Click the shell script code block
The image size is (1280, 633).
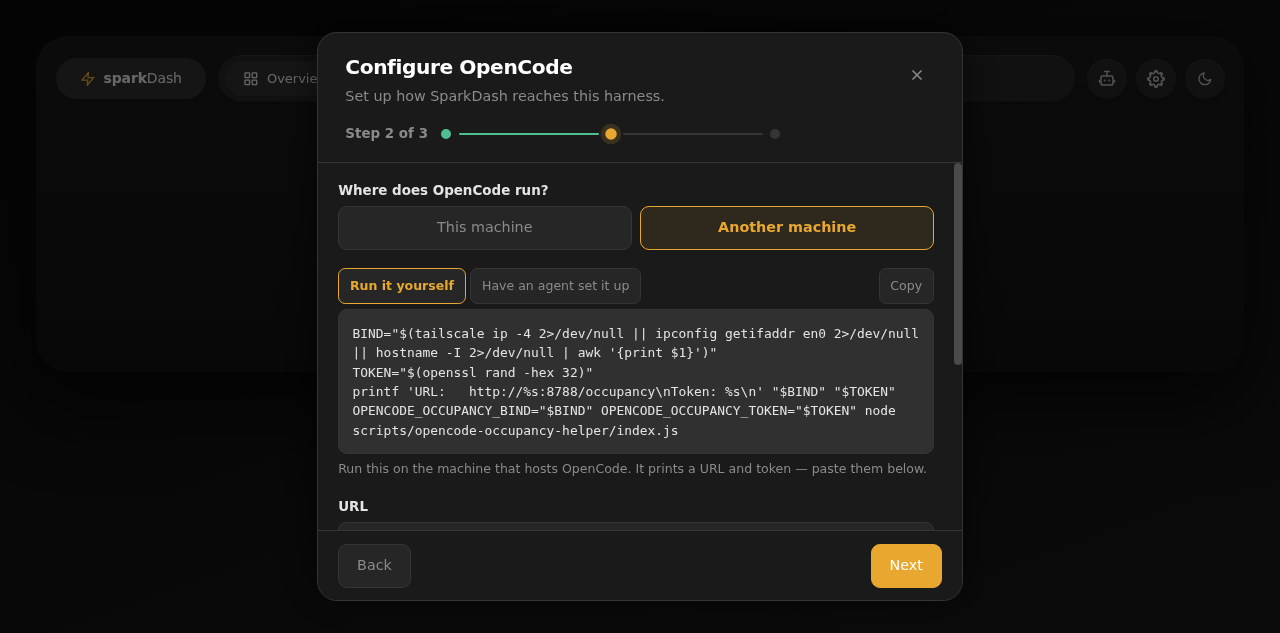tap(636, 382)
